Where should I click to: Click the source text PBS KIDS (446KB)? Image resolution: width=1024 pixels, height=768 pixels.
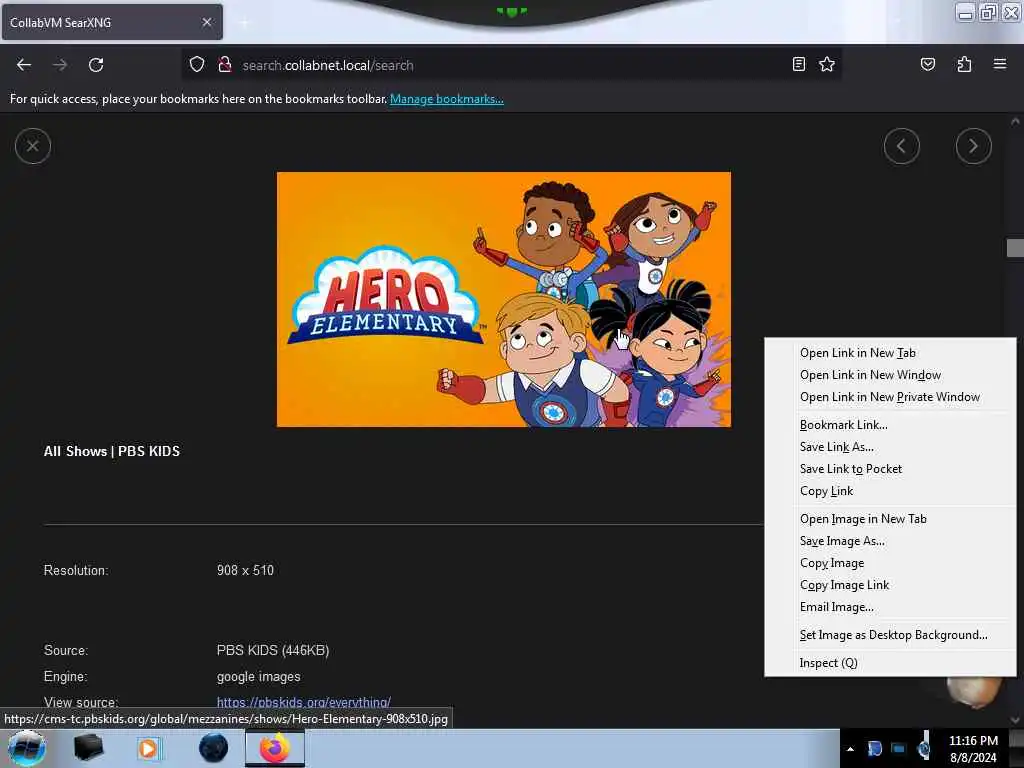pos(273,650)
